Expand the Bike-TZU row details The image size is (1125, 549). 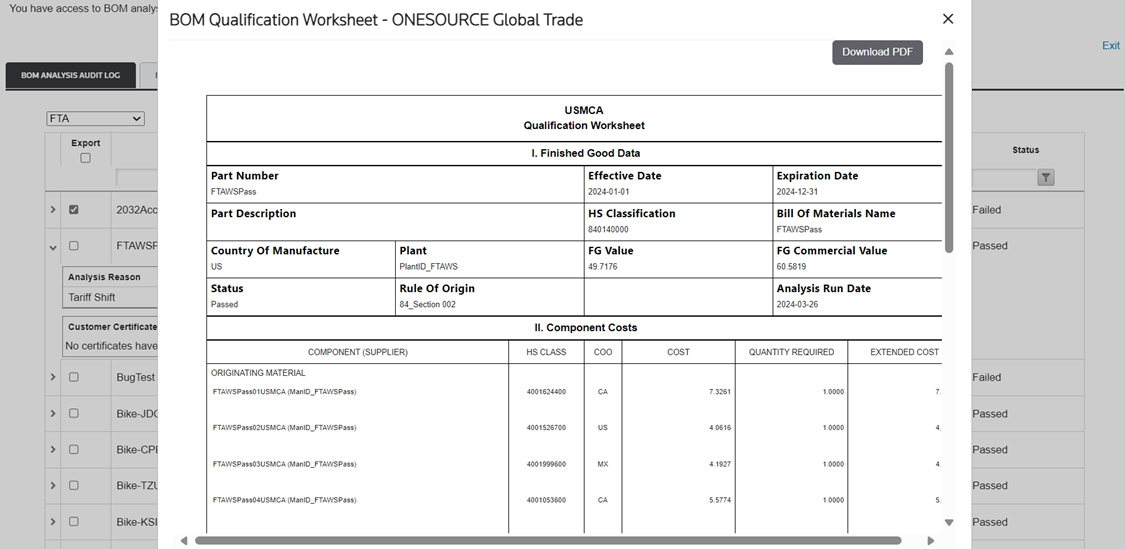[x=53, y=485]
